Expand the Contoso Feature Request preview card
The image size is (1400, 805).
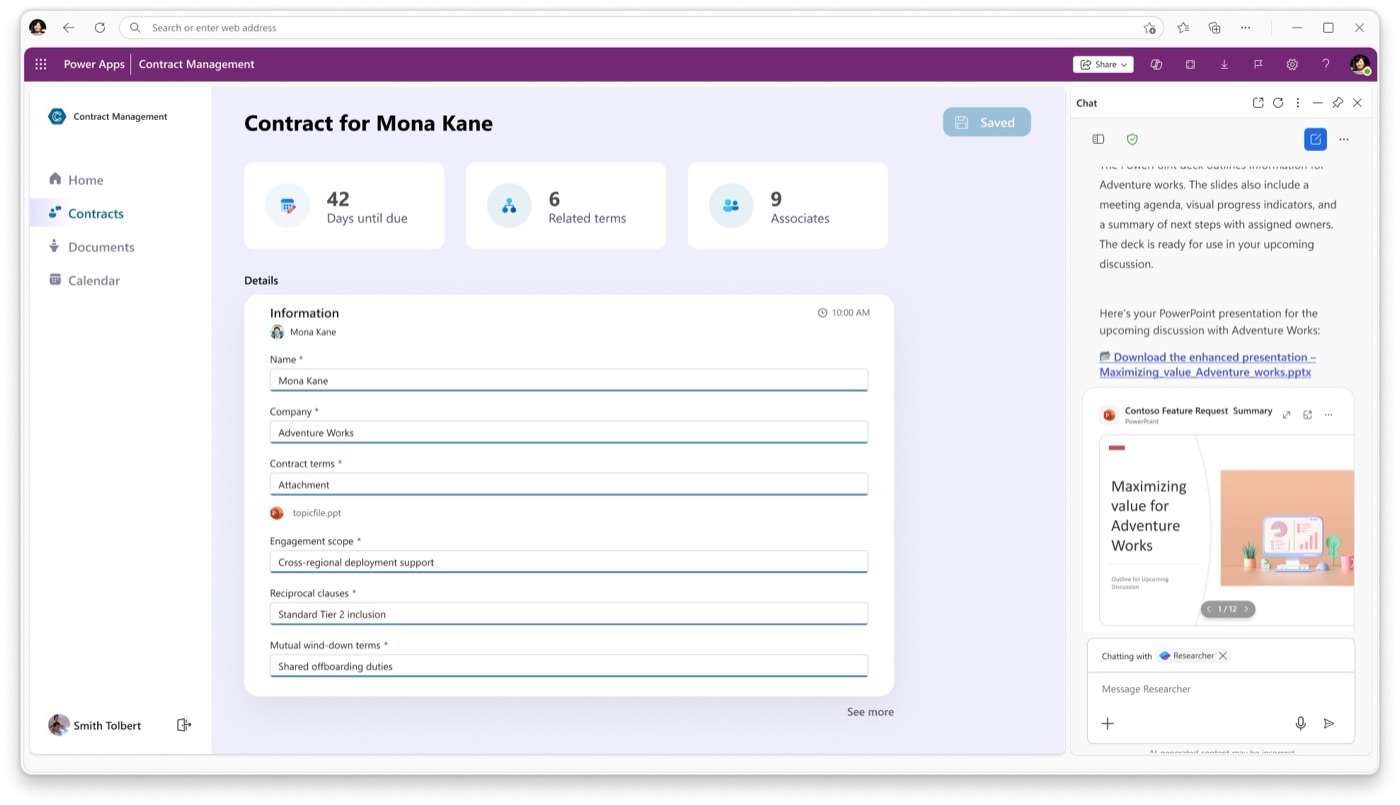pyautogui.click(x=1287, y=414)
